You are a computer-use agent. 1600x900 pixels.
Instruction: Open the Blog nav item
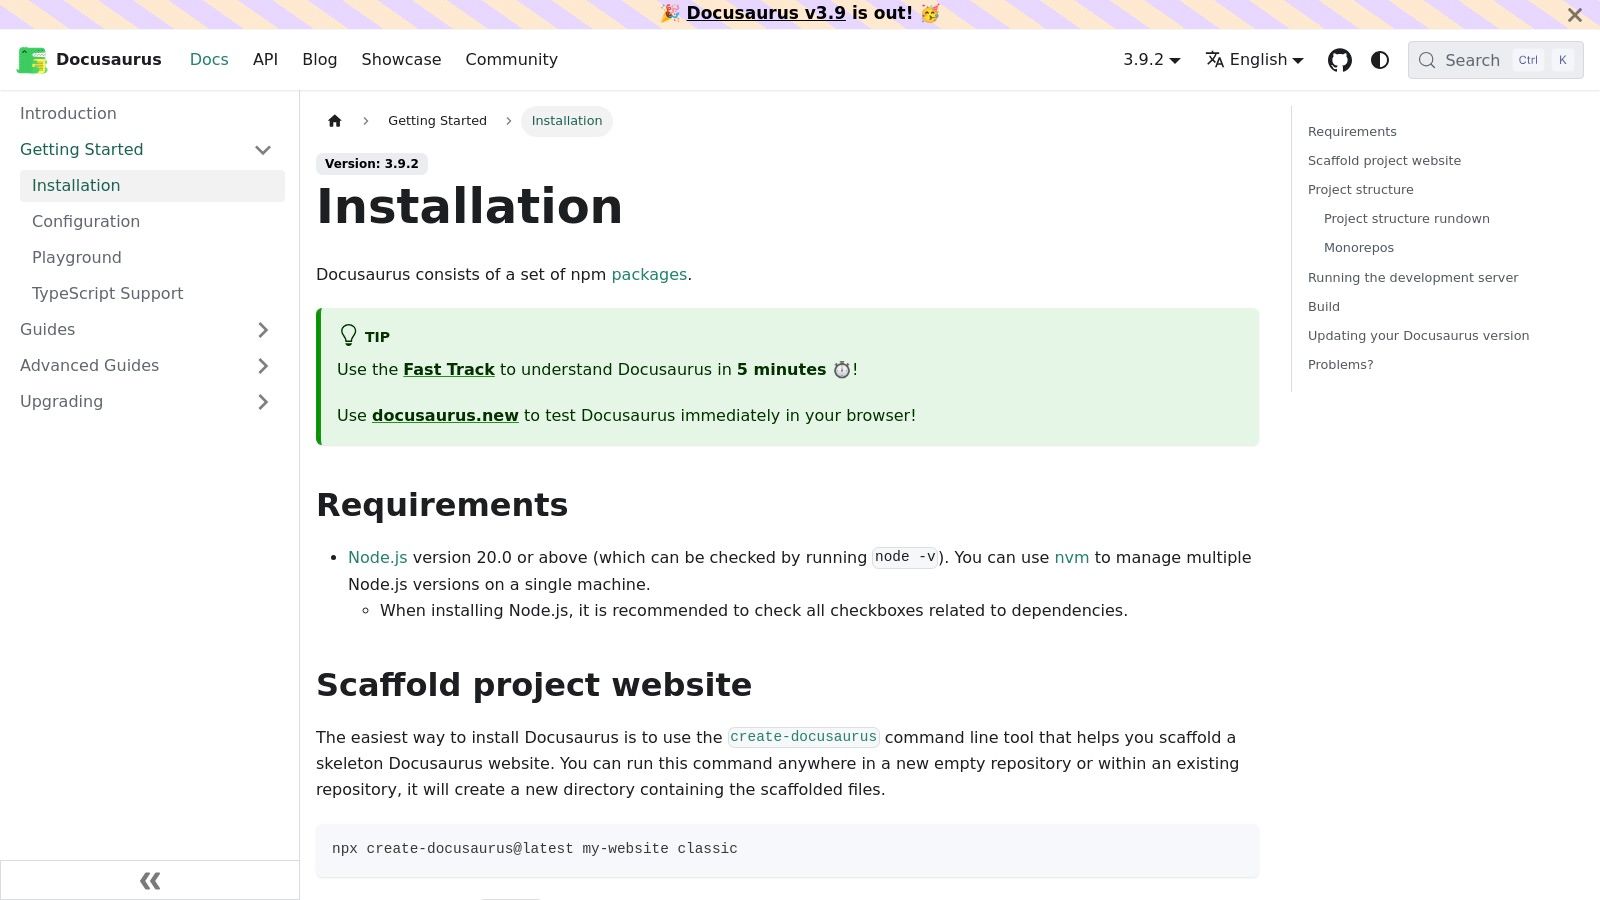pyautogui.click(x=319, y=60)
